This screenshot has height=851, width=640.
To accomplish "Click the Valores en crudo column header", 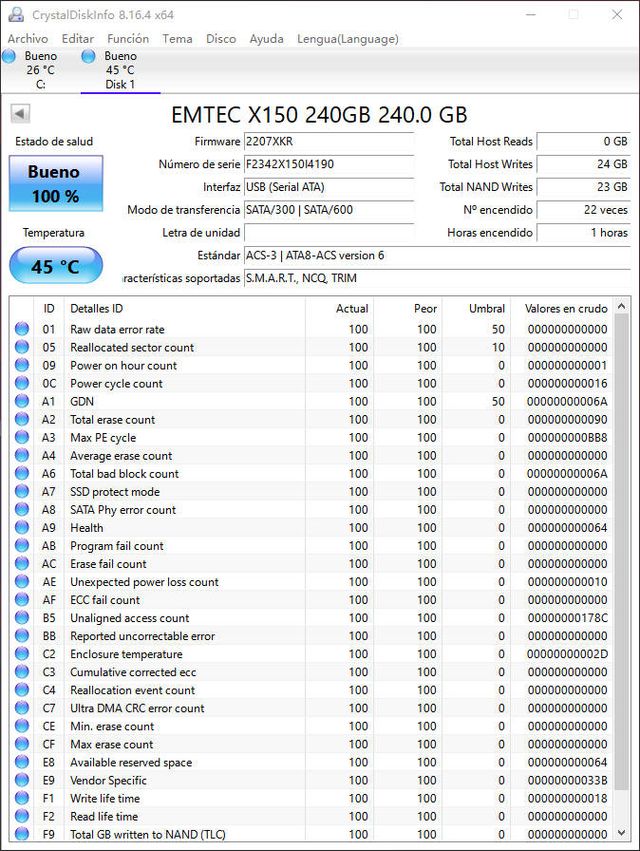I will pyautogui.click(x=565, y=309).
